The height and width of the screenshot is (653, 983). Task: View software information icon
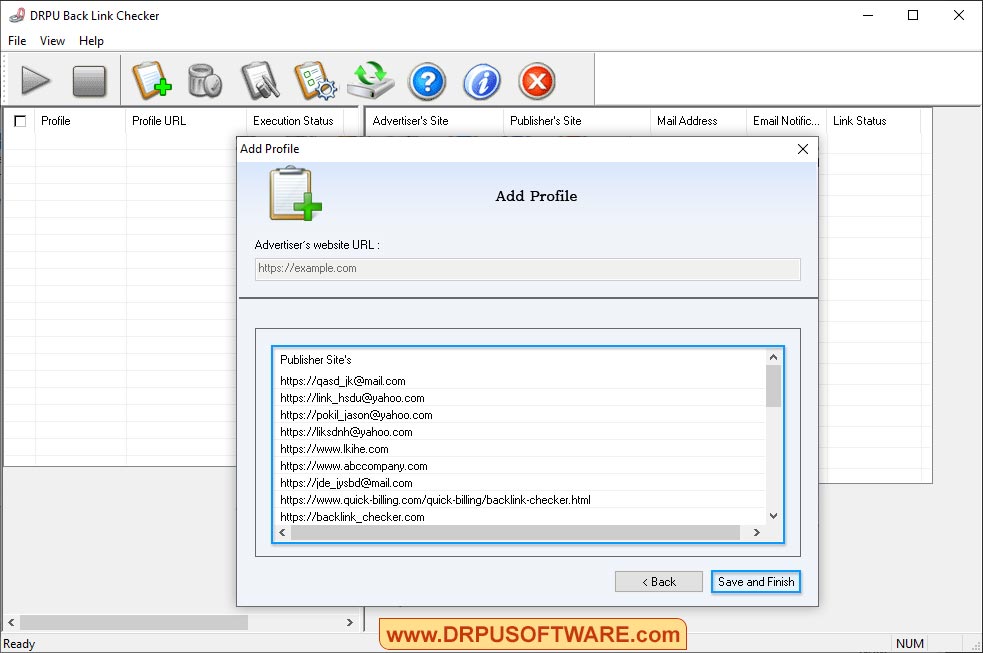pos(482,81)
